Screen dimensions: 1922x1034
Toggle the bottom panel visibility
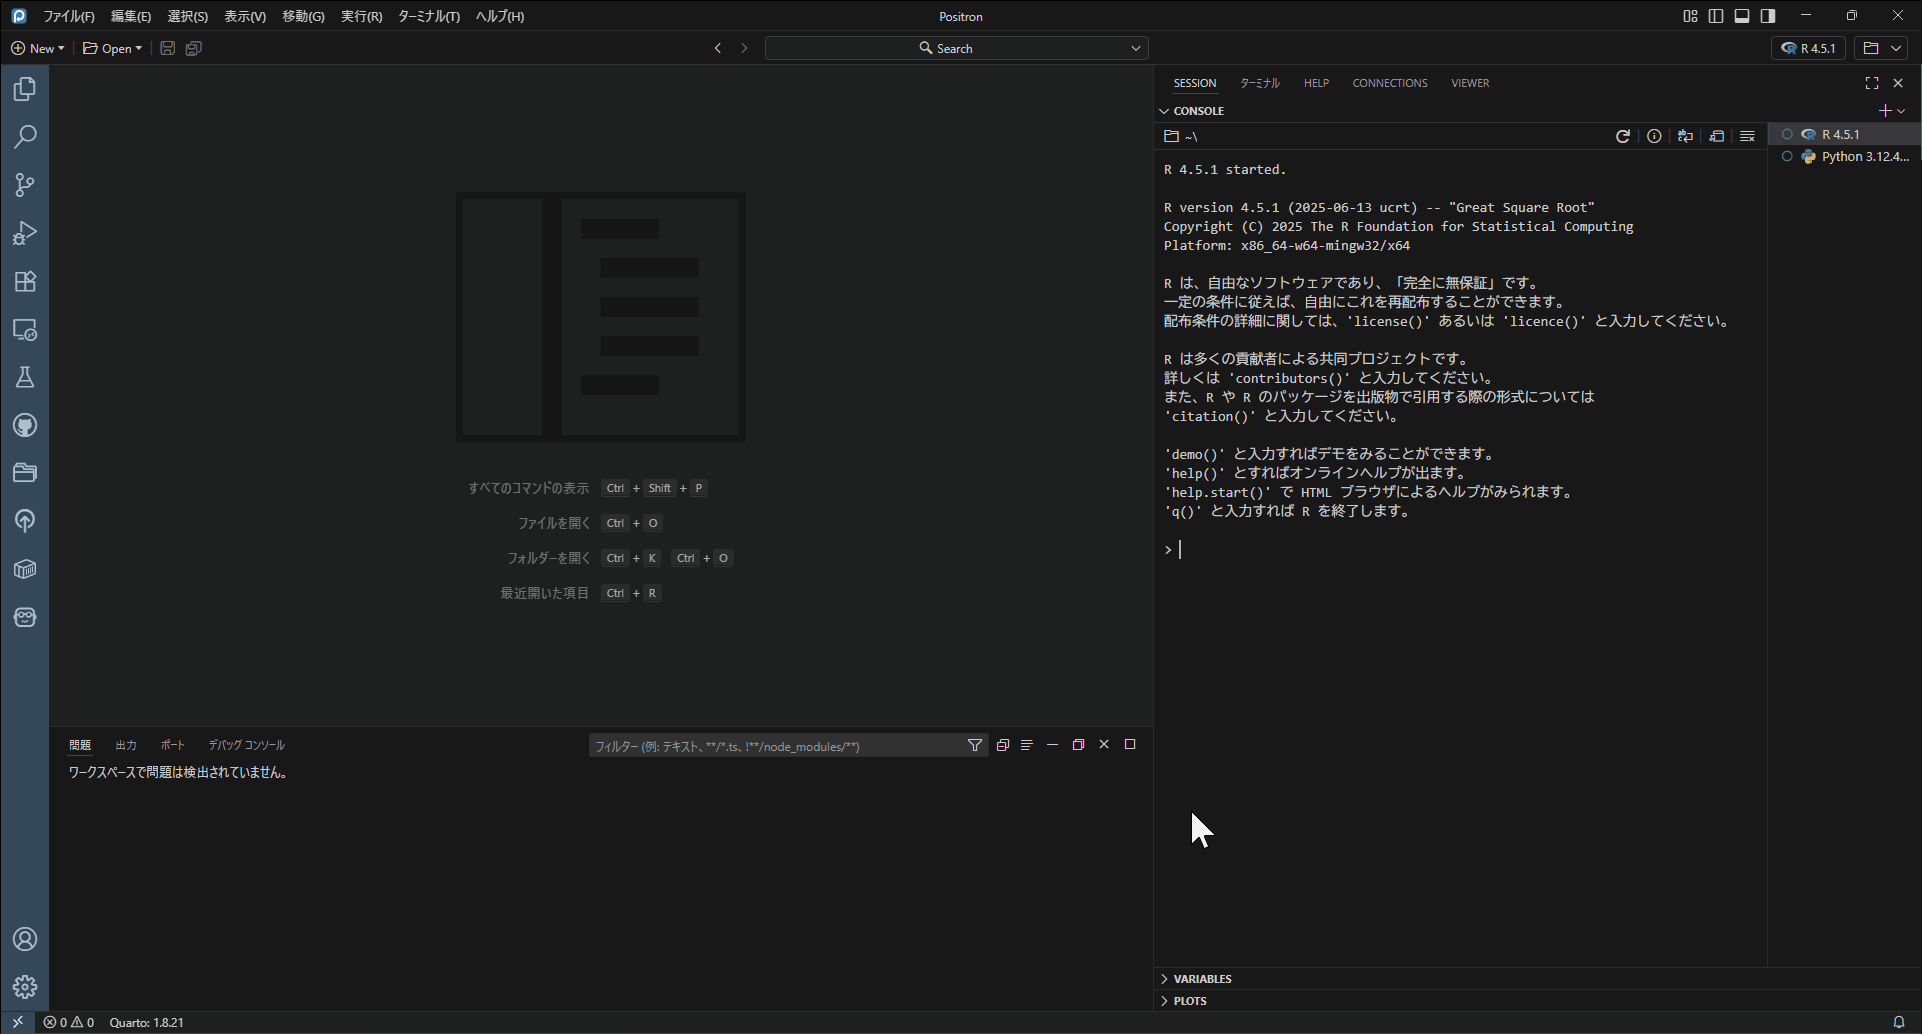[x=1742, y=16]
